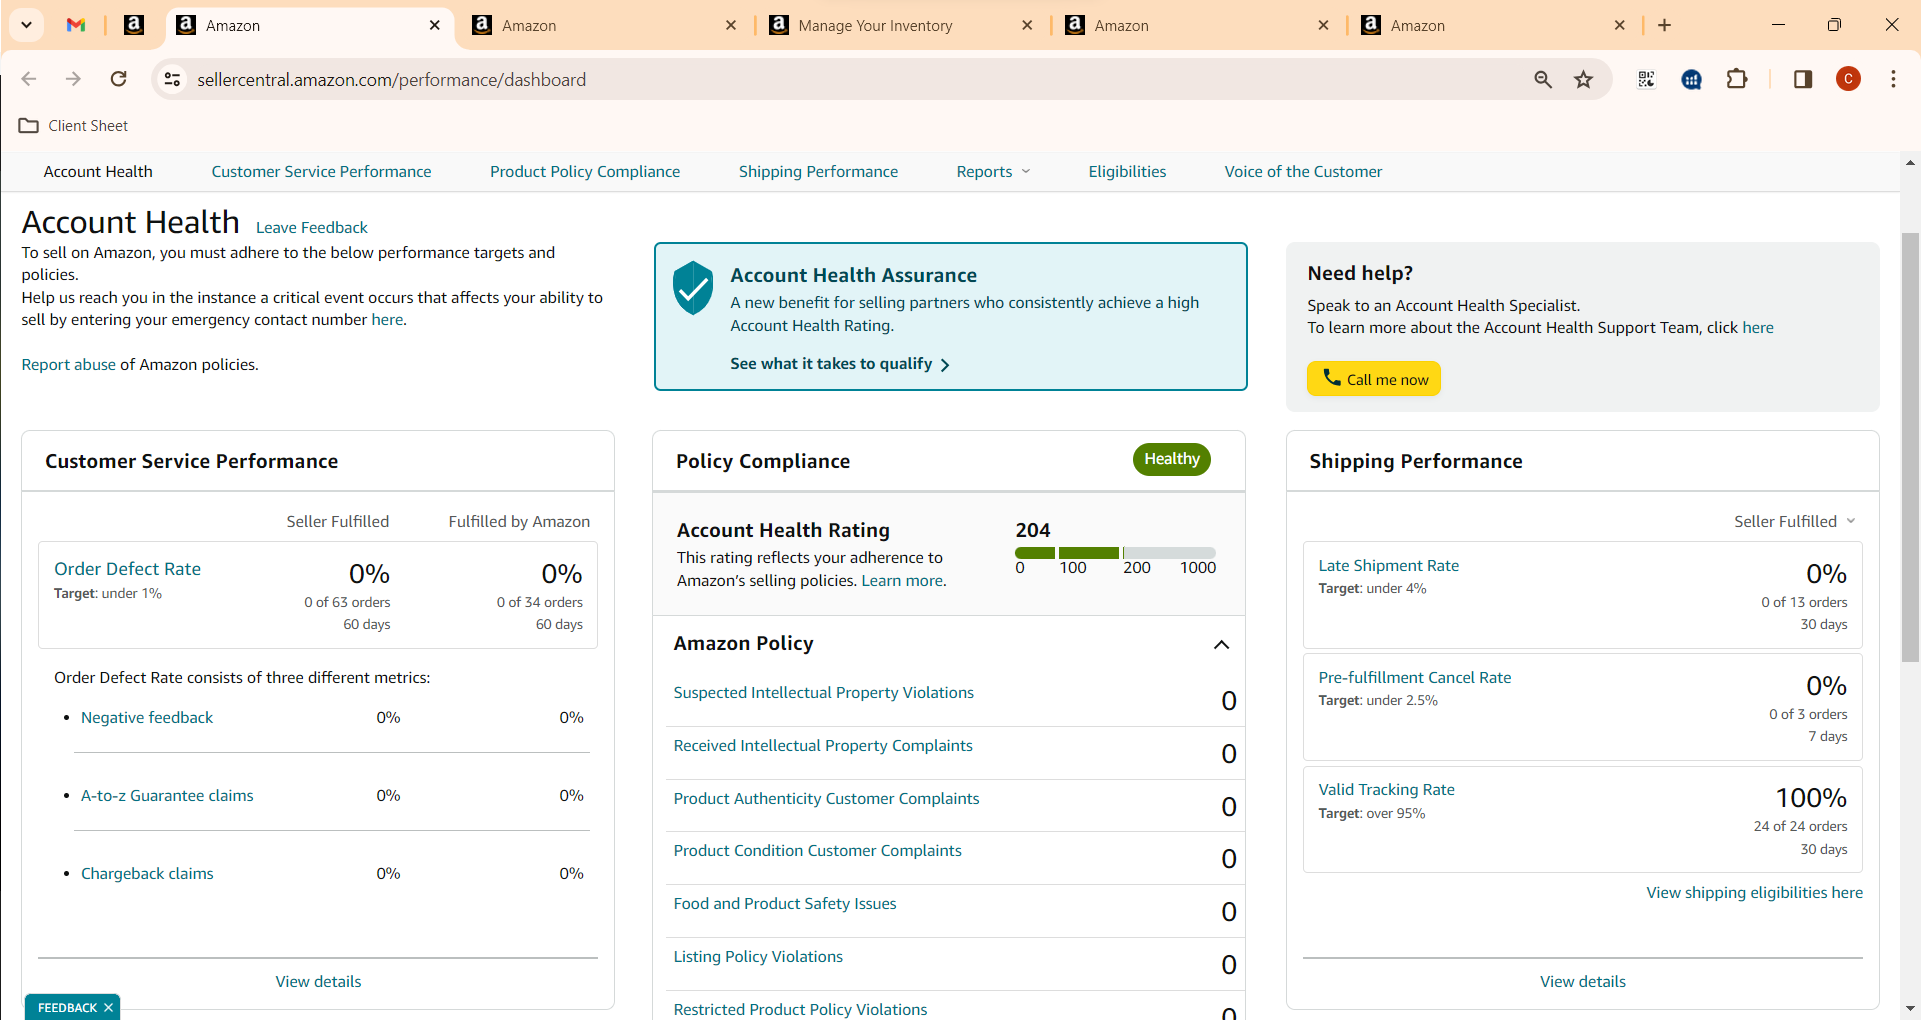Go back to the previous page

tap(29, 79)
